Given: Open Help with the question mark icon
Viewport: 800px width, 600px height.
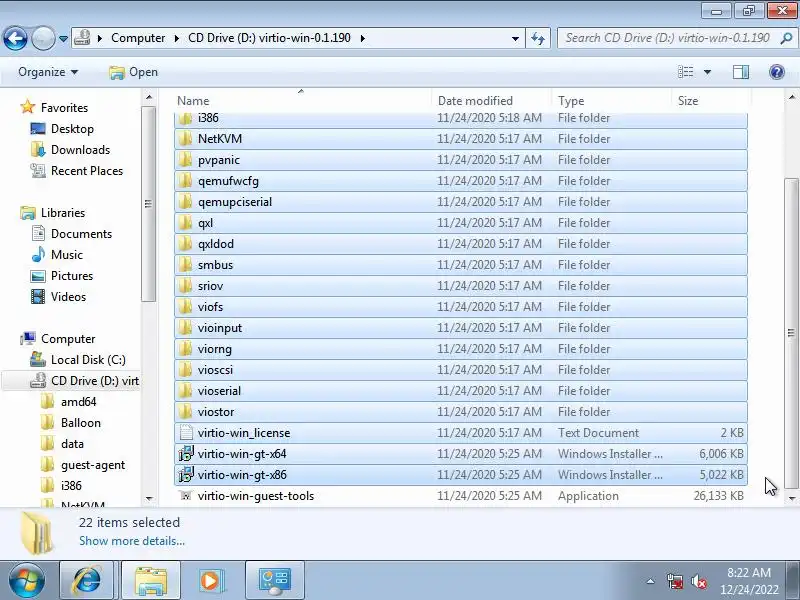Looking at the screenshot, I should [x=777, y=72].
